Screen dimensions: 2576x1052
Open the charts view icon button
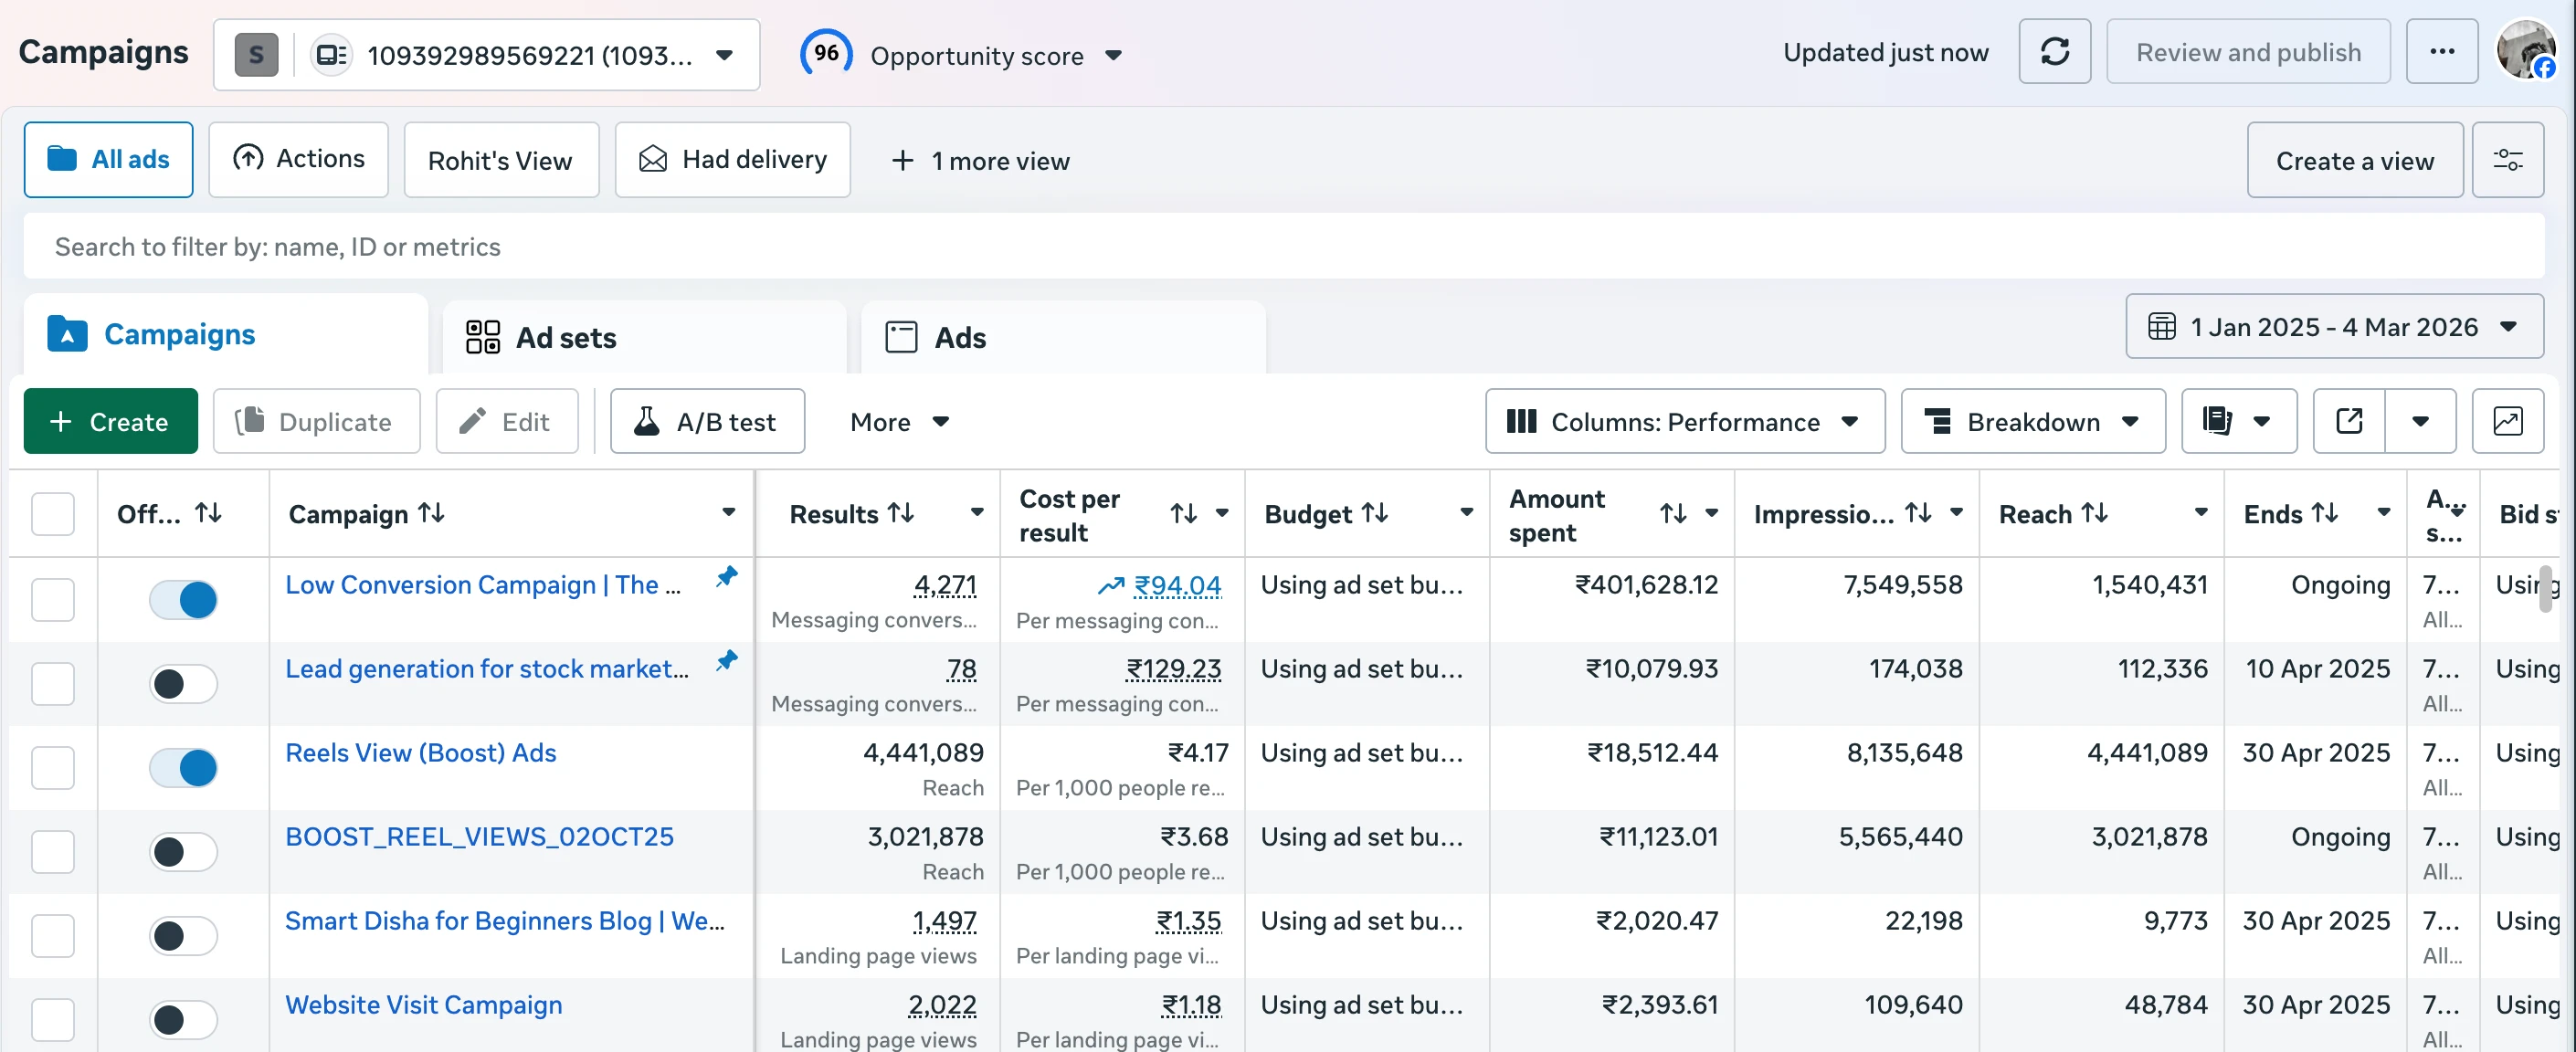coord(2507,421)
